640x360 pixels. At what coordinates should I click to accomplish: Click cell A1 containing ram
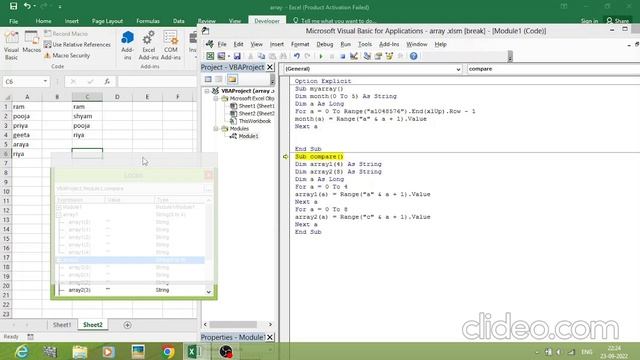coord(27,107)
